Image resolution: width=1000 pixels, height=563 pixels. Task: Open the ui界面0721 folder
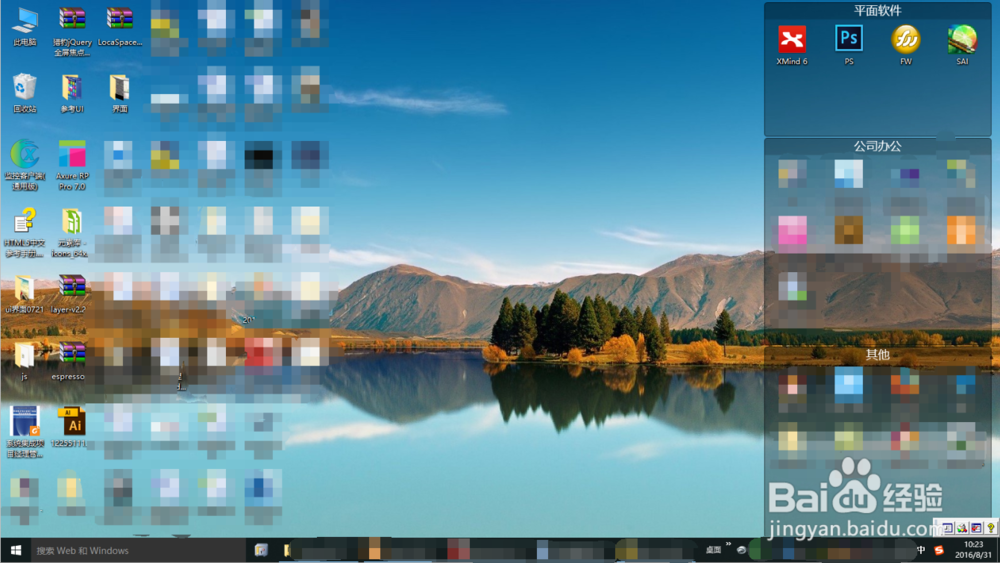point(24,294)
